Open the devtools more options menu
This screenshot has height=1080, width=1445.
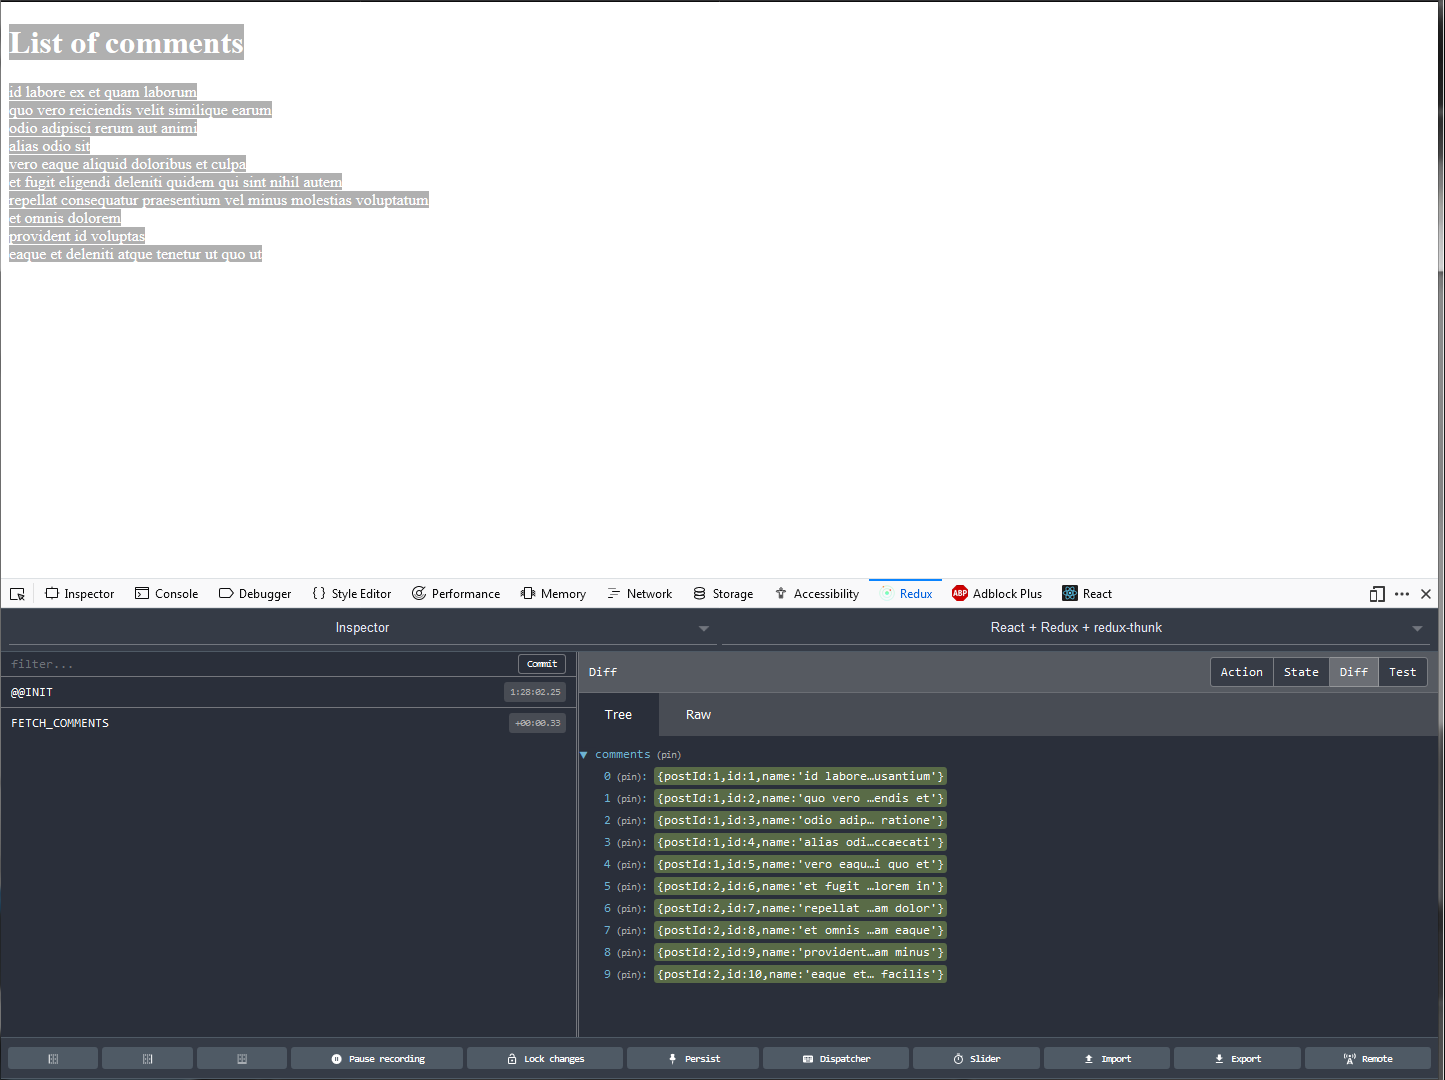(x=1402, y=594)
